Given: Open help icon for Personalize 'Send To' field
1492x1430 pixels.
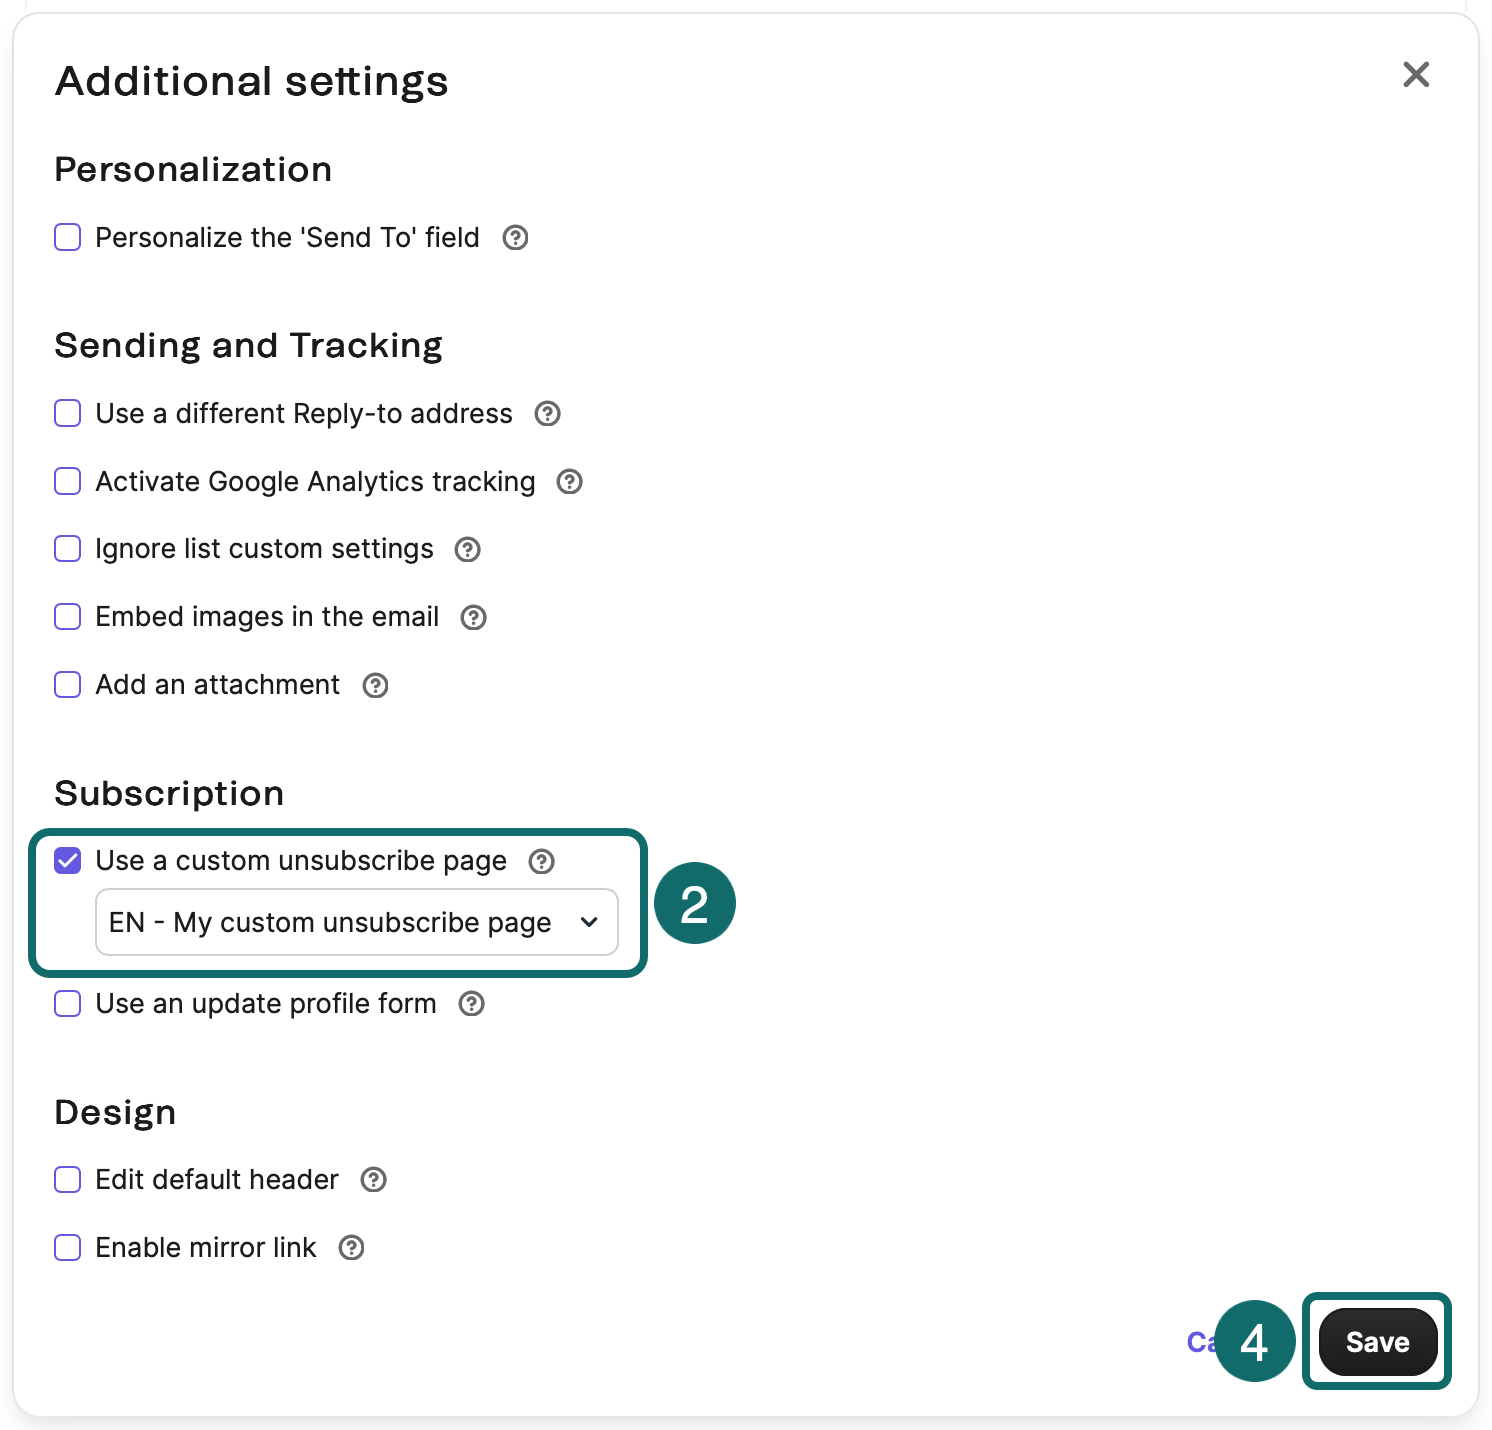Looking at the screenshot, I should point(515,238).
